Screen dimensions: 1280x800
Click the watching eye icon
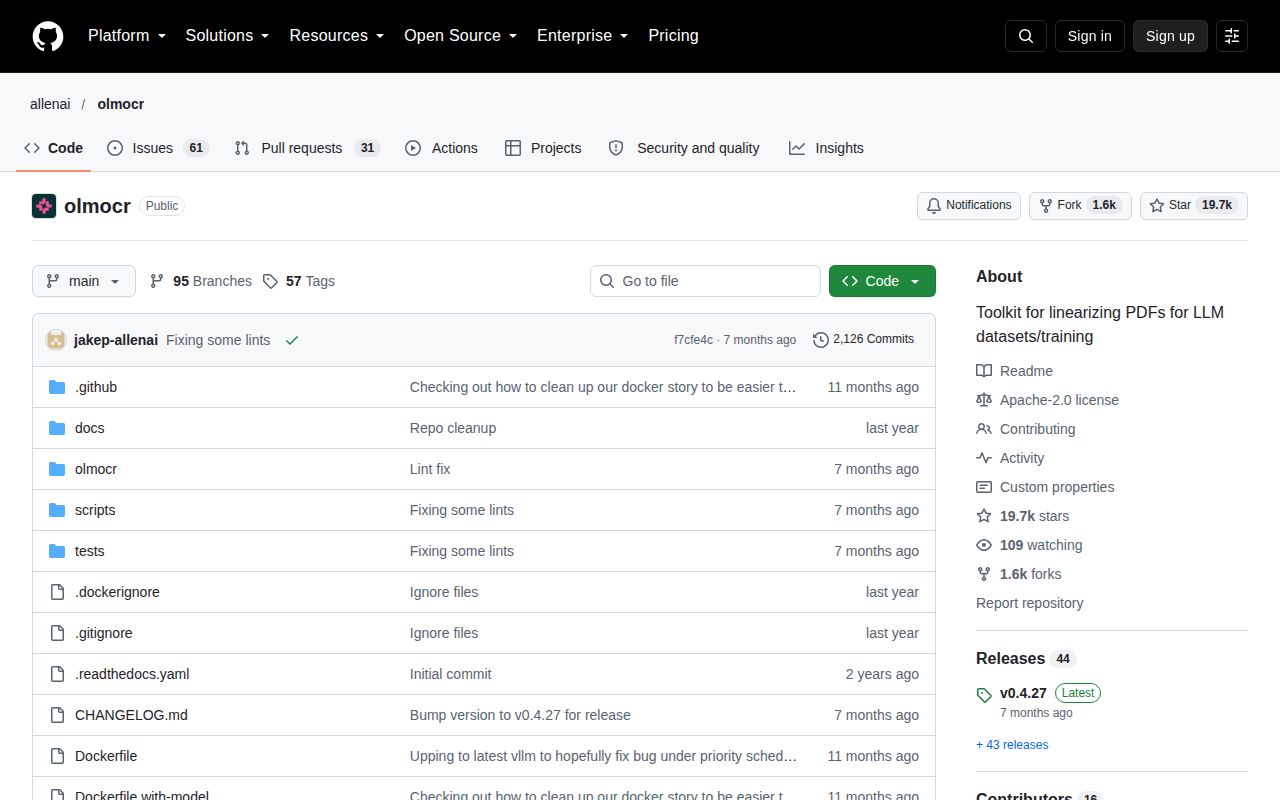pos(984,545)
